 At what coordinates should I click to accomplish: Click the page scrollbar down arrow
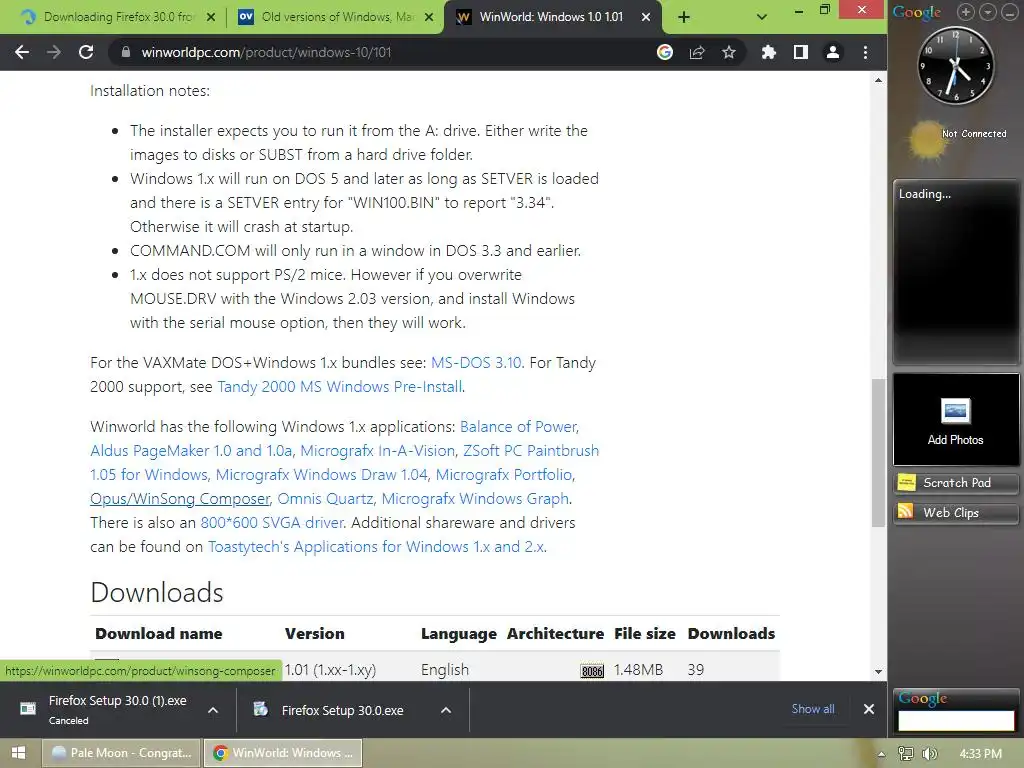pos(878,671)
